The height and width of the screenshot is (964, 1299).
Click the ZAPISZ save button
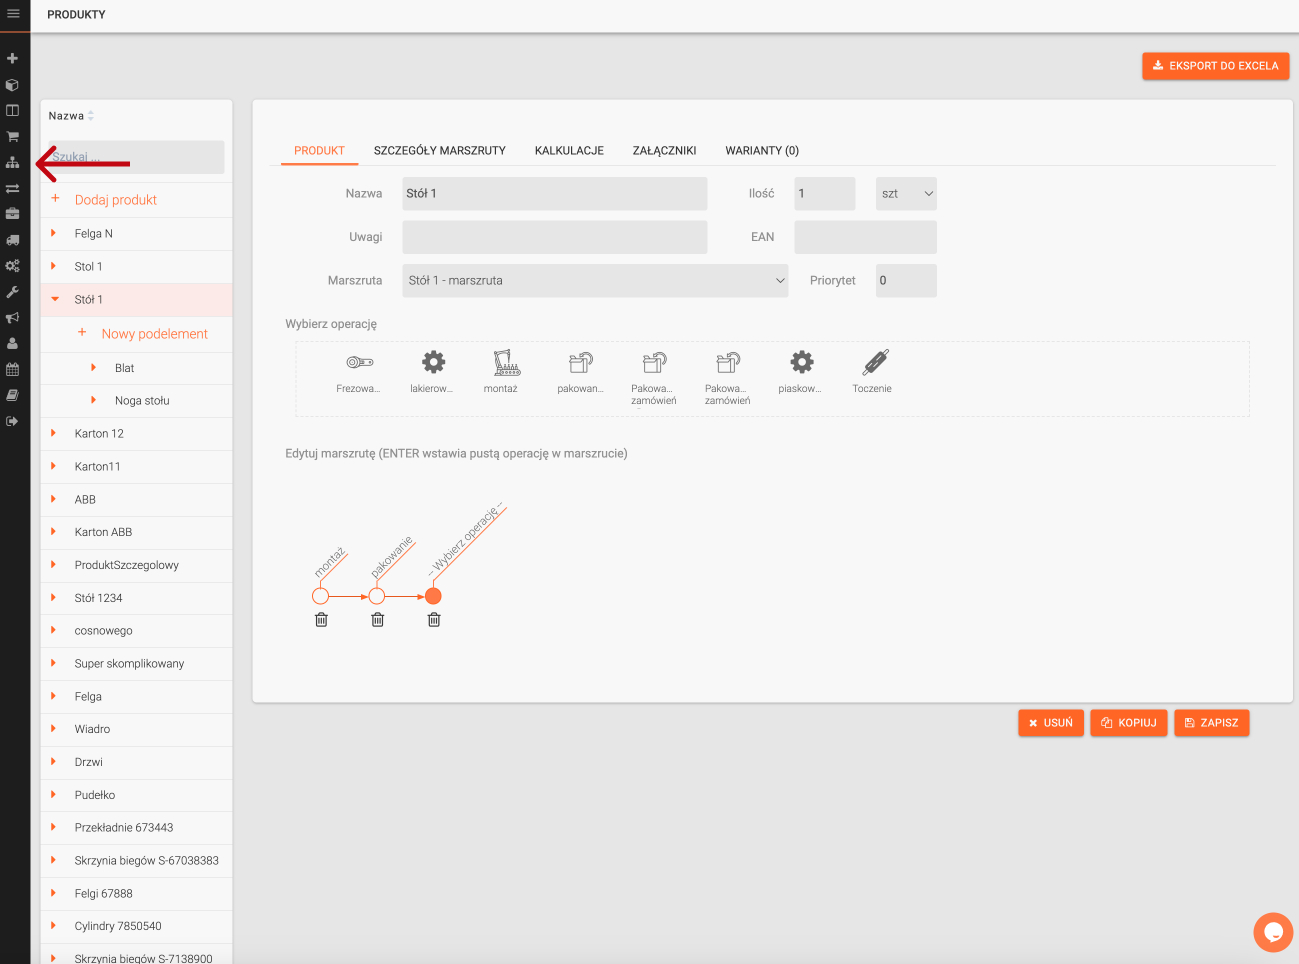pos(1211,723)
